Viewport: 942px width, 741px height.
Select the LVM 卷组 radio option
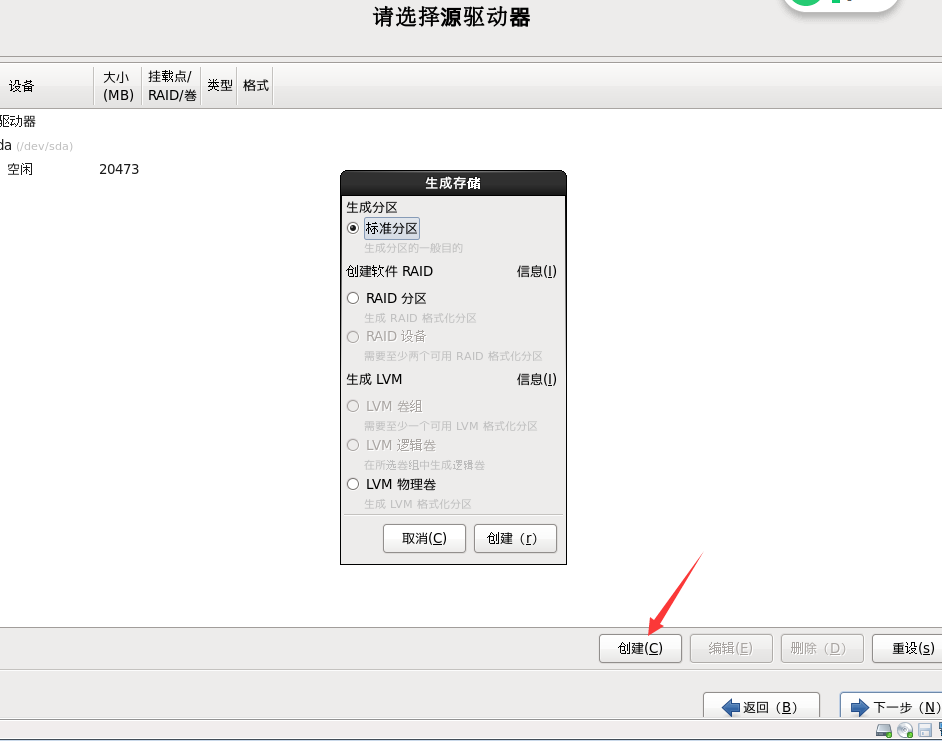pos(353,406)
